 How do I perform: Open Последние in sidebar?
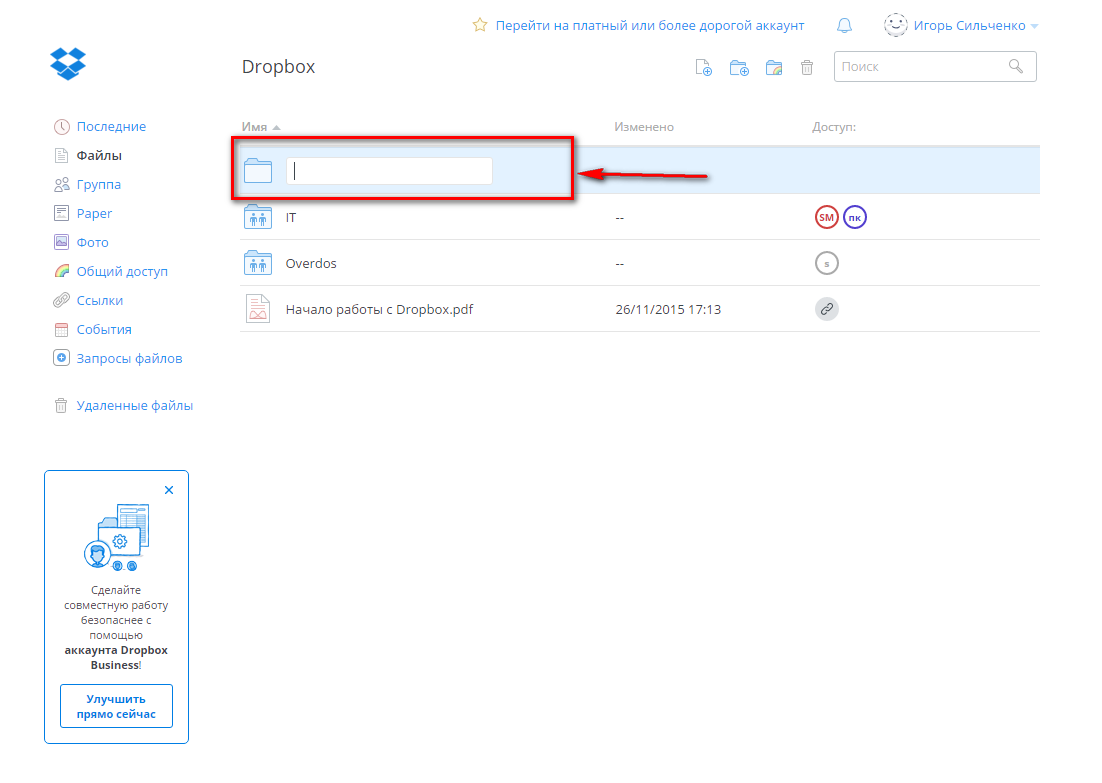[111, 127]
